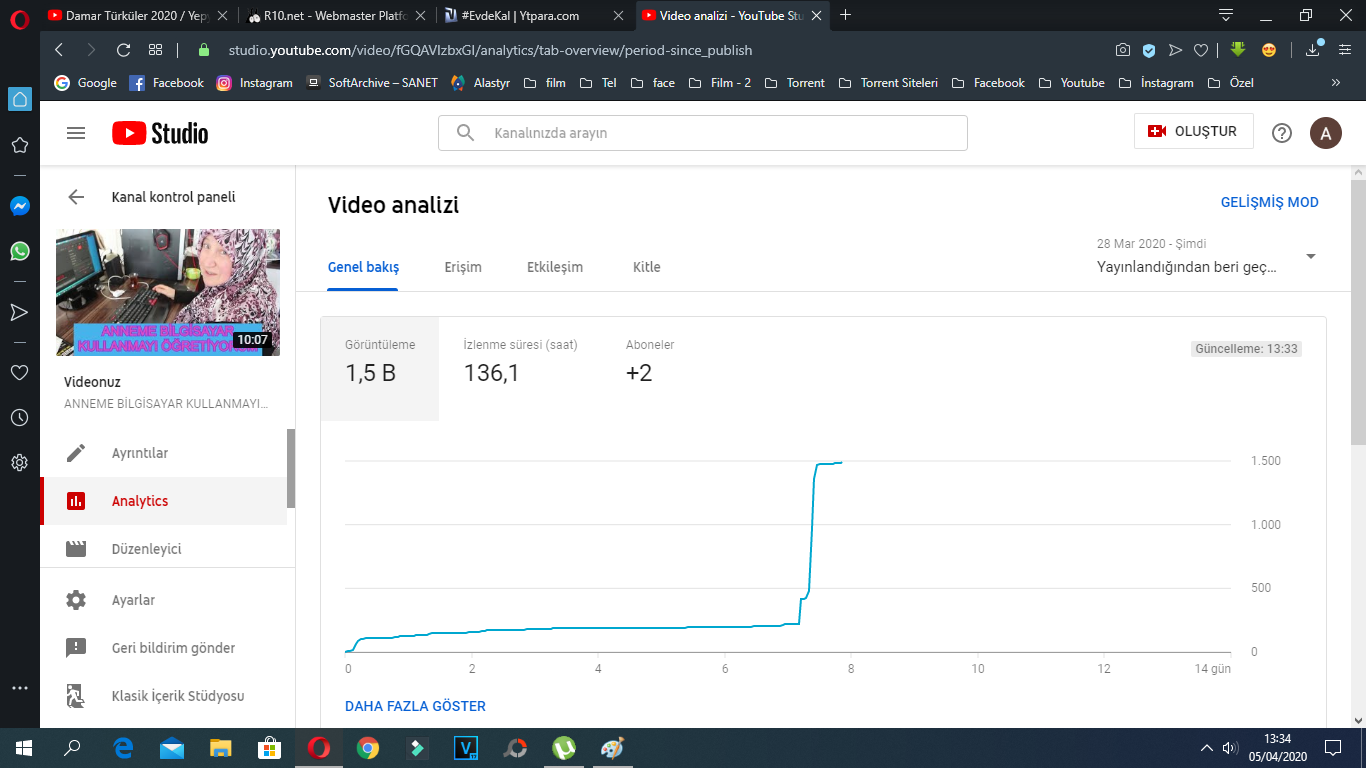
Task: Switch to the R10.net browser tab
Action: 337,15
